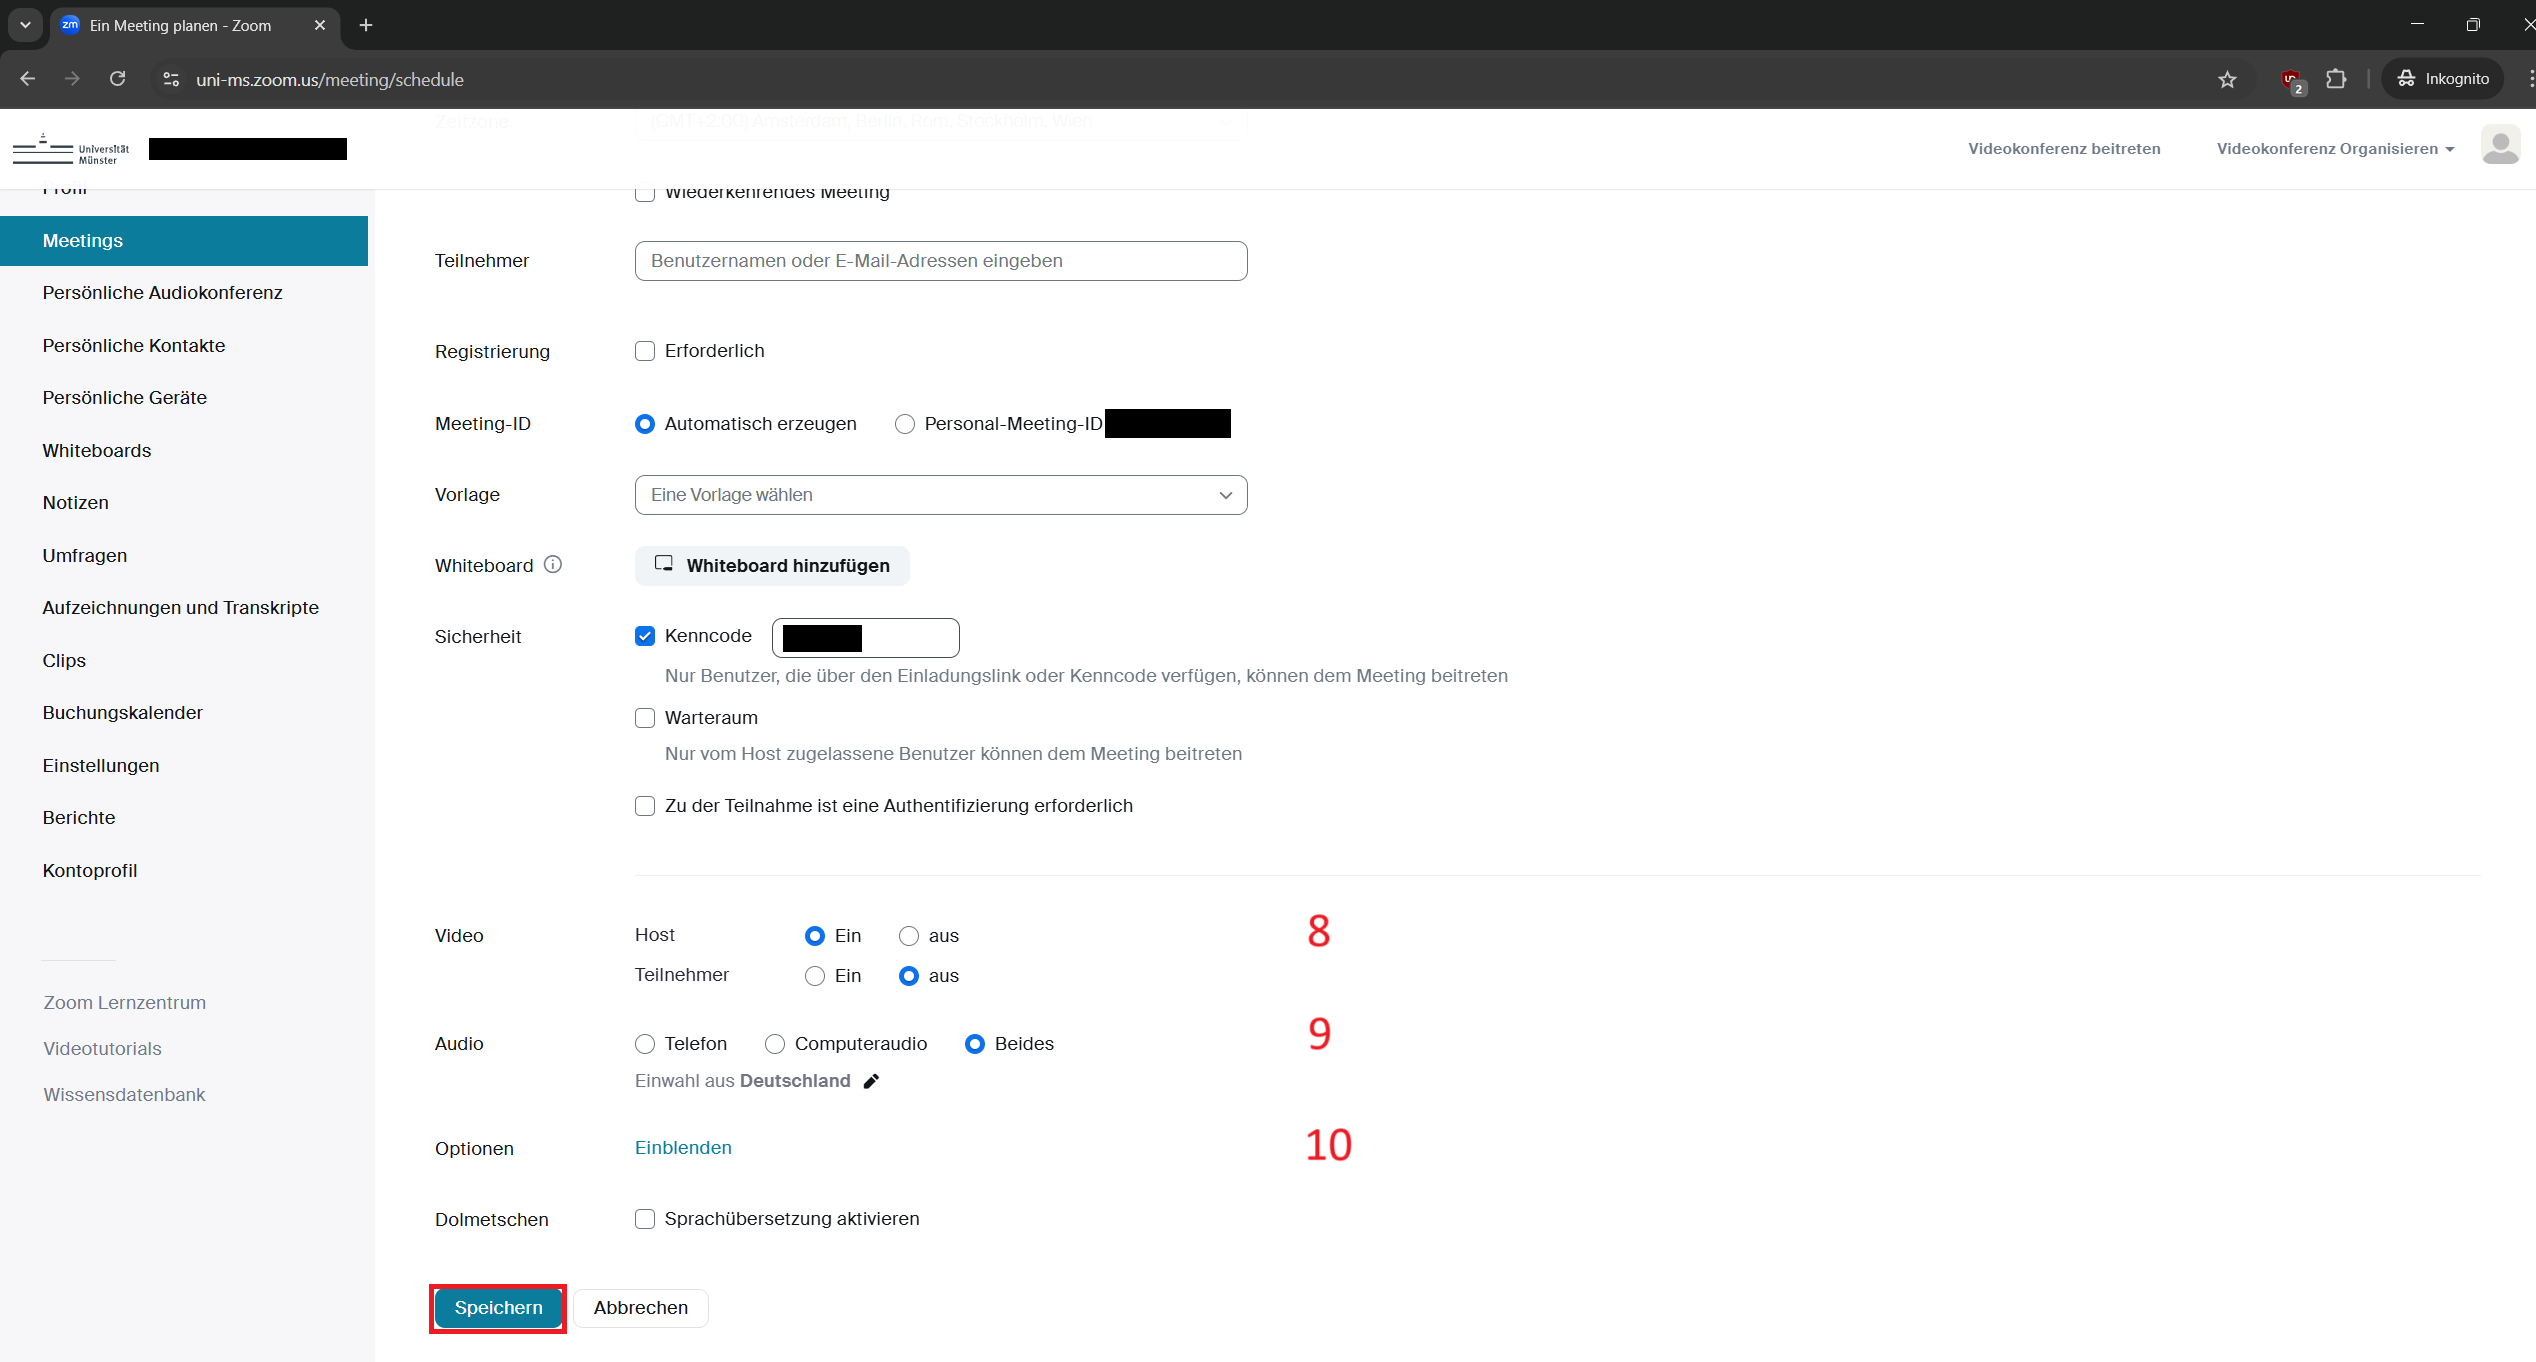Open the browser extensions puzzle icon
This screenshot has height=1362, width=2536.
pyautogui.click(x=2336, y=79)
